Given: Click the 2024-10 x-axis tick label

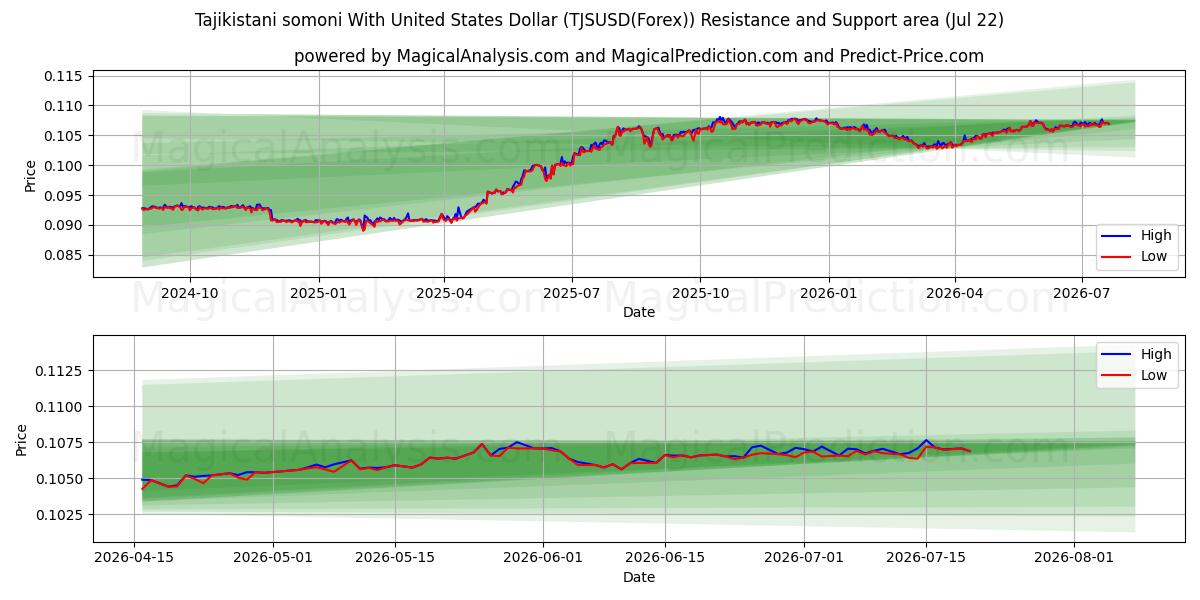Looking at the screenshot, I should click(189, 294).
